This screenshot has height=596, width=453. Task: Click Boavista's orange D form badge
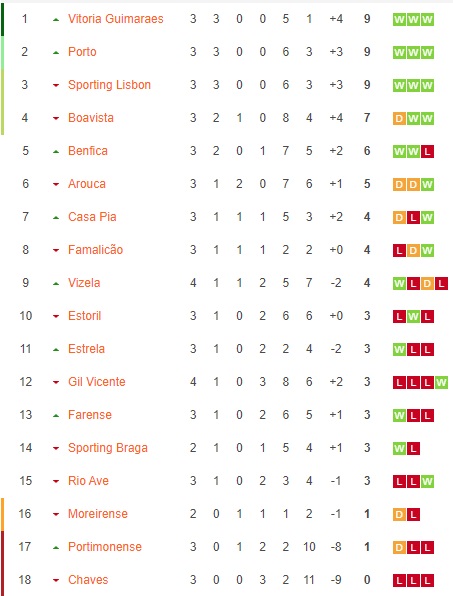pyautogui.click(x=399, y=119)
